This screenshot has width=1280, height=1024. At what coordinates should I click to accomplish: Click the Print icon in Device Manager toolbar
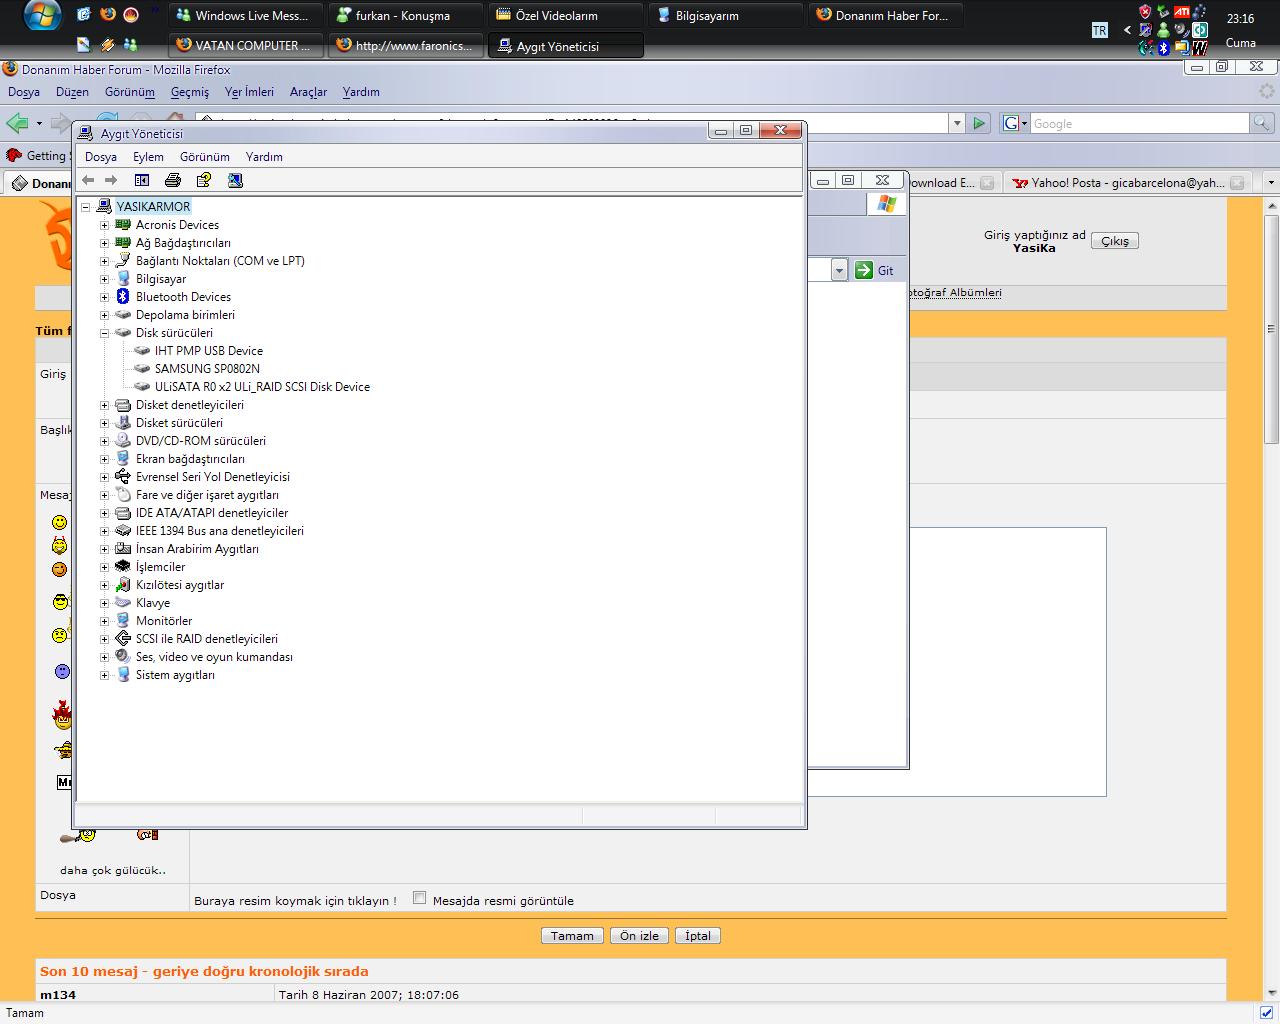(173, 180)
